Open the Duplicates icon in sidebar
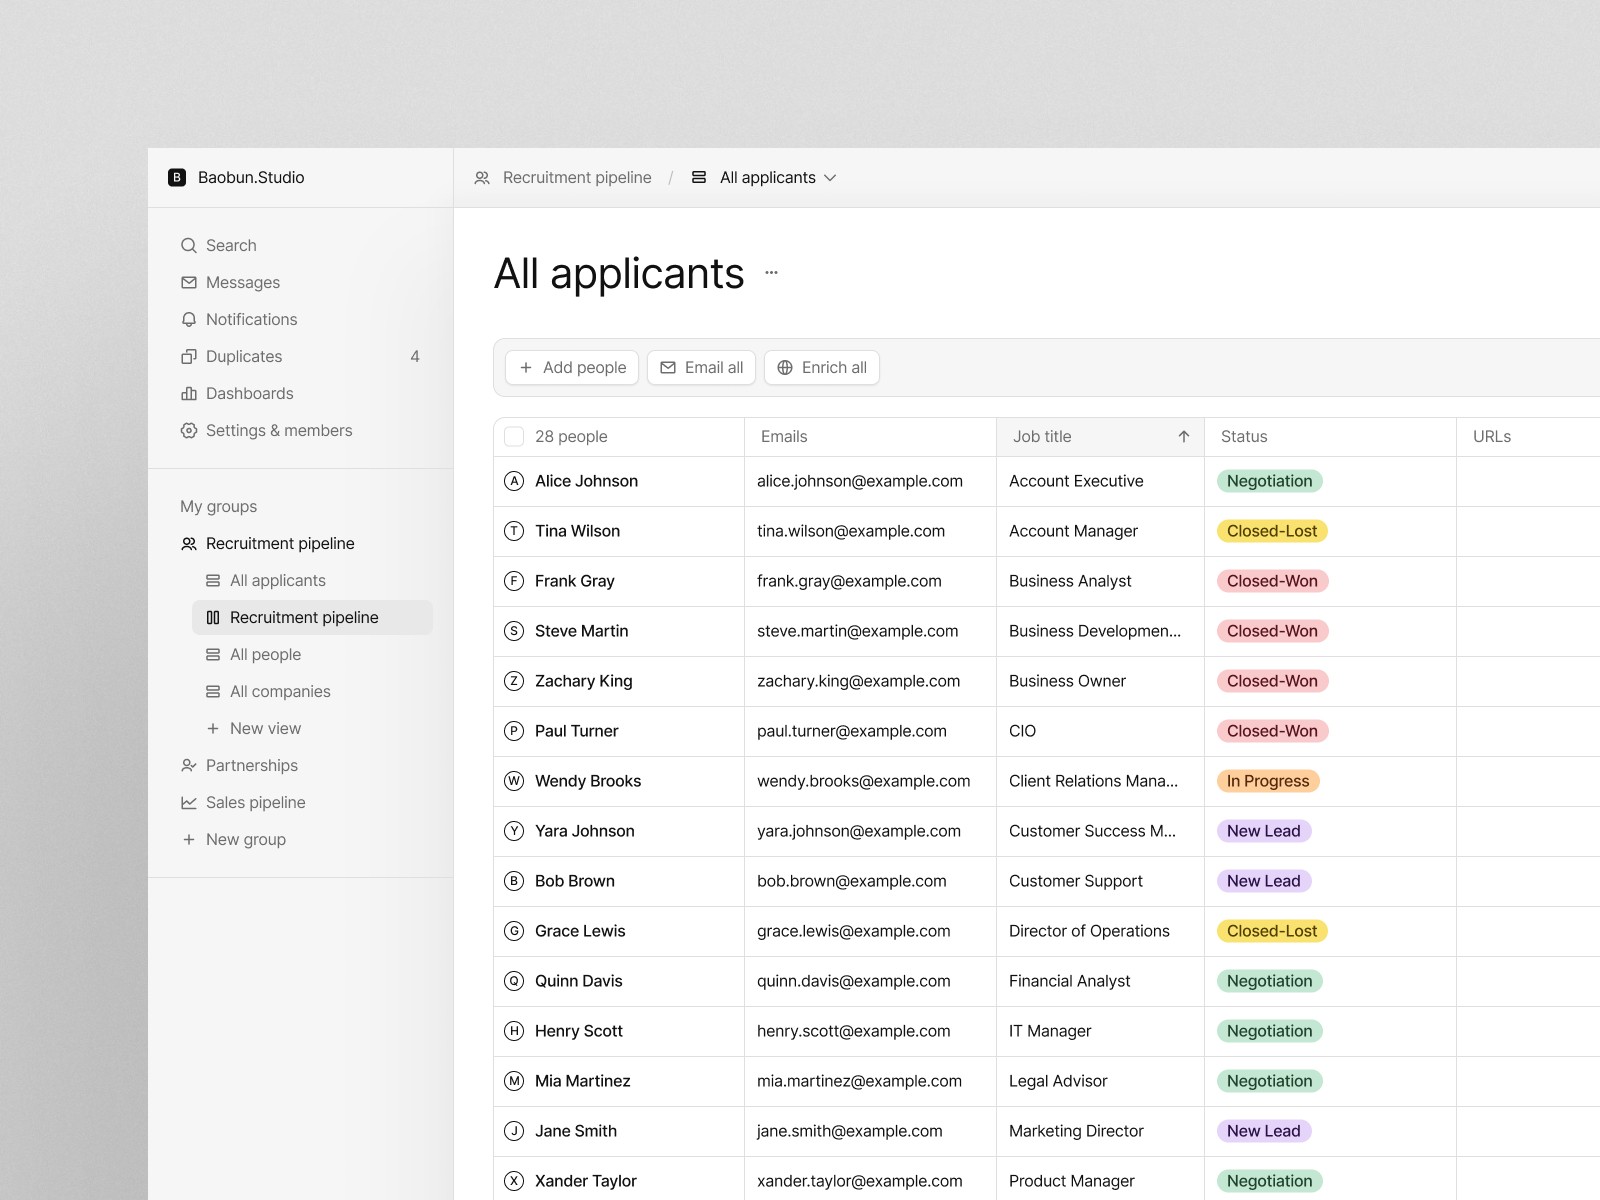The width and height of the screenshot is (1600, 1200). [189, 357]
